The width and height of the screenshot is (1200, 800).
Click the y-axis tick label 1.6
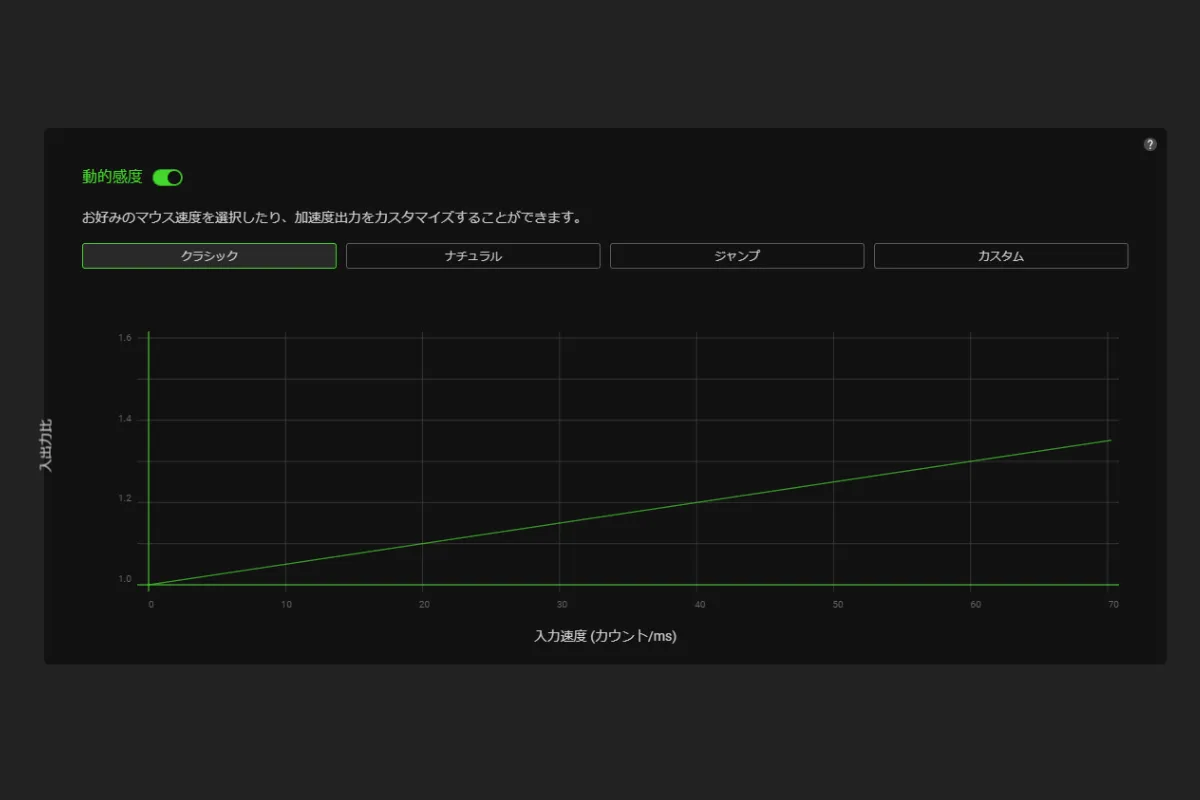[125, 338]
